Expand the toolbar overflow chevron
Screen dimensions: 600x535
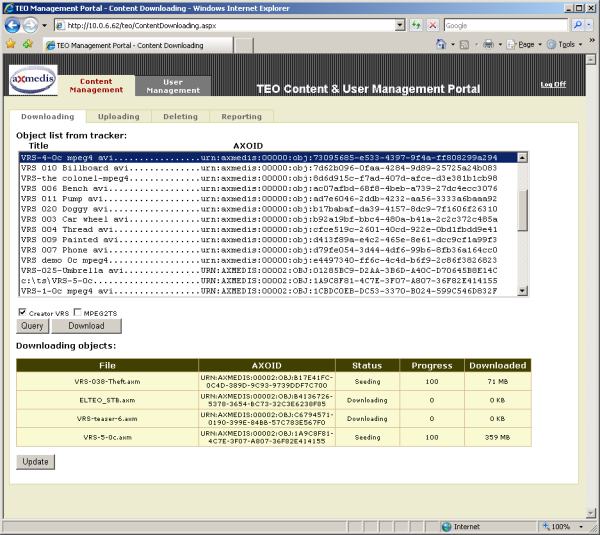pyautogui.click(x=592, y=40)
